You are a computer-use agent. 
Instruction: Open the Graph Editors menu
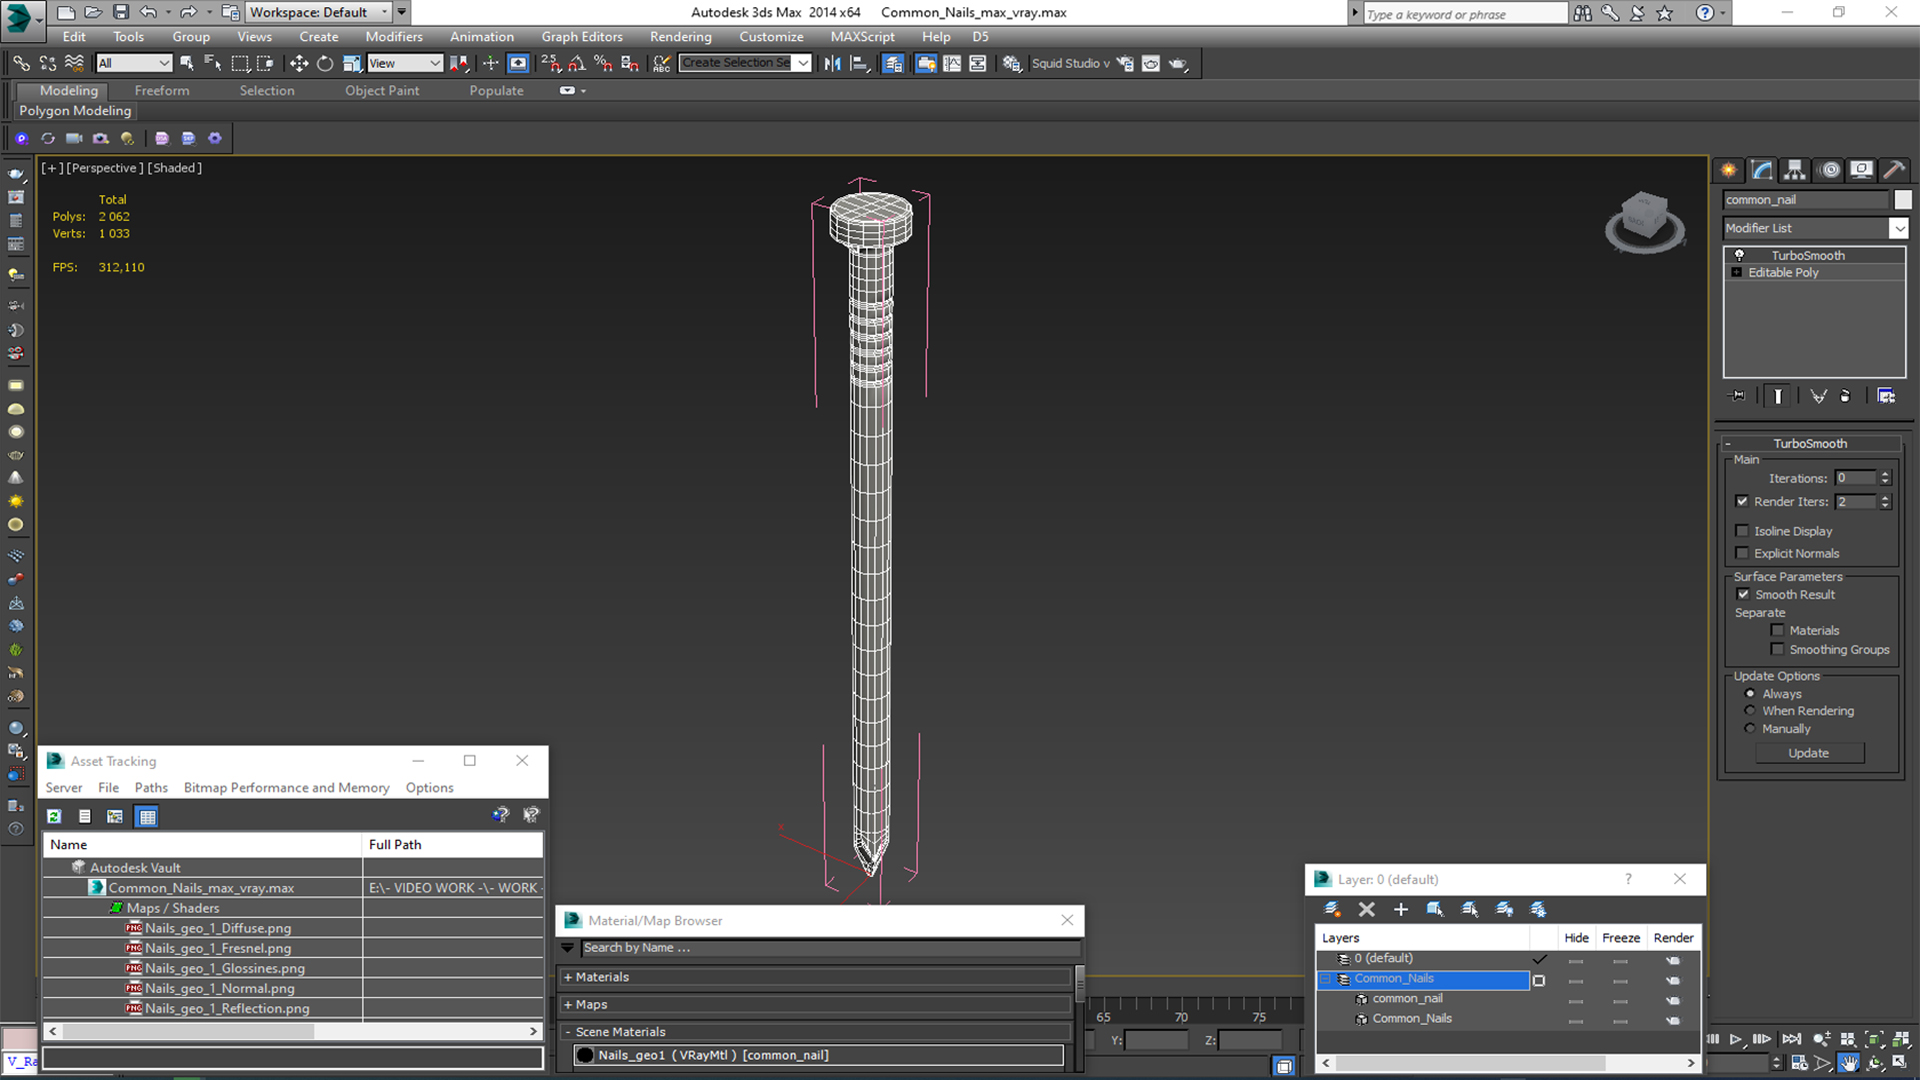582,37
